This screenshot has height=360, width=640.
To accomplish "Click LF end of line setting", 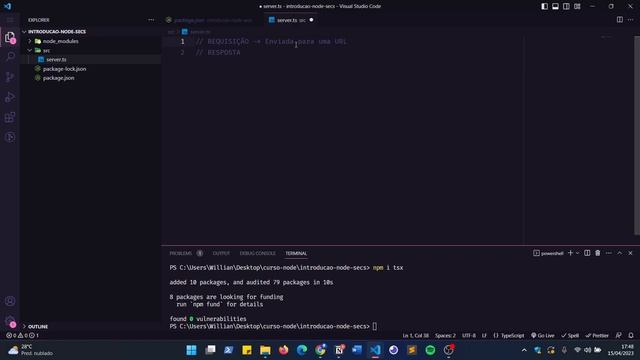I will (x=484, y=335).
